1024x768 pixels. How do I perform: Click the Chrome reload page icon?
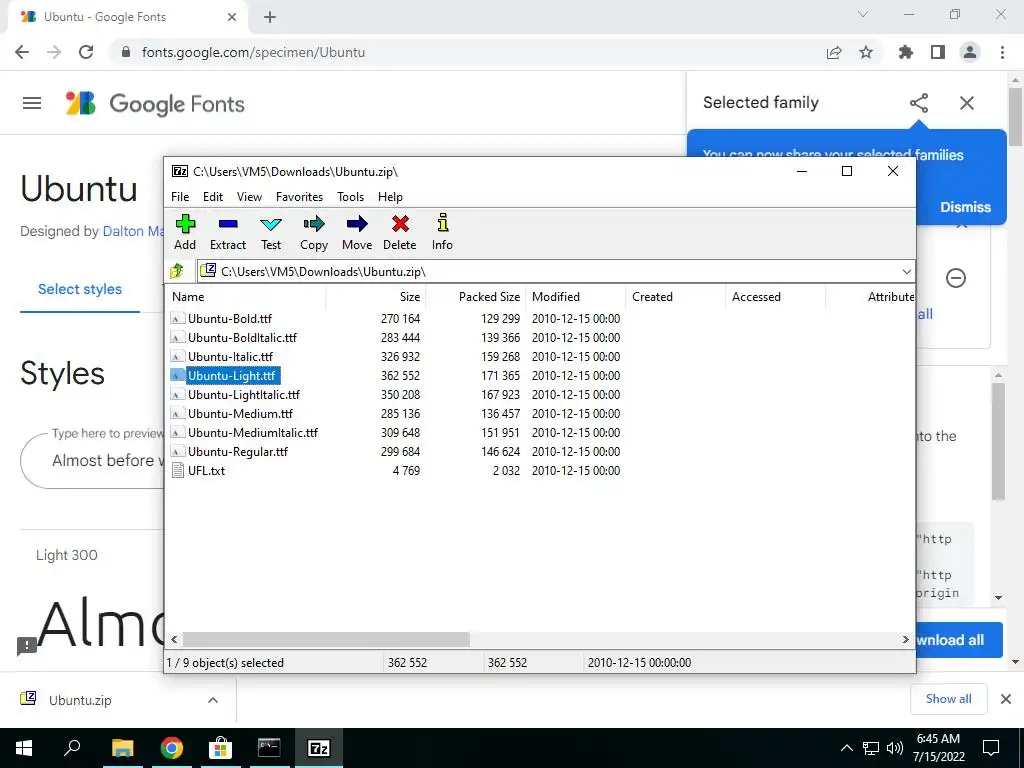86,52
